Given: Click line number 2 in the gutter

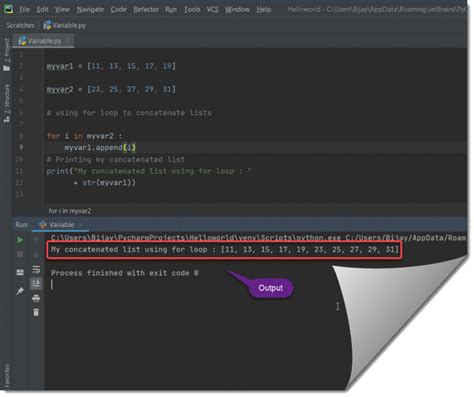Looking at the screenshot, I should [21, 66].
